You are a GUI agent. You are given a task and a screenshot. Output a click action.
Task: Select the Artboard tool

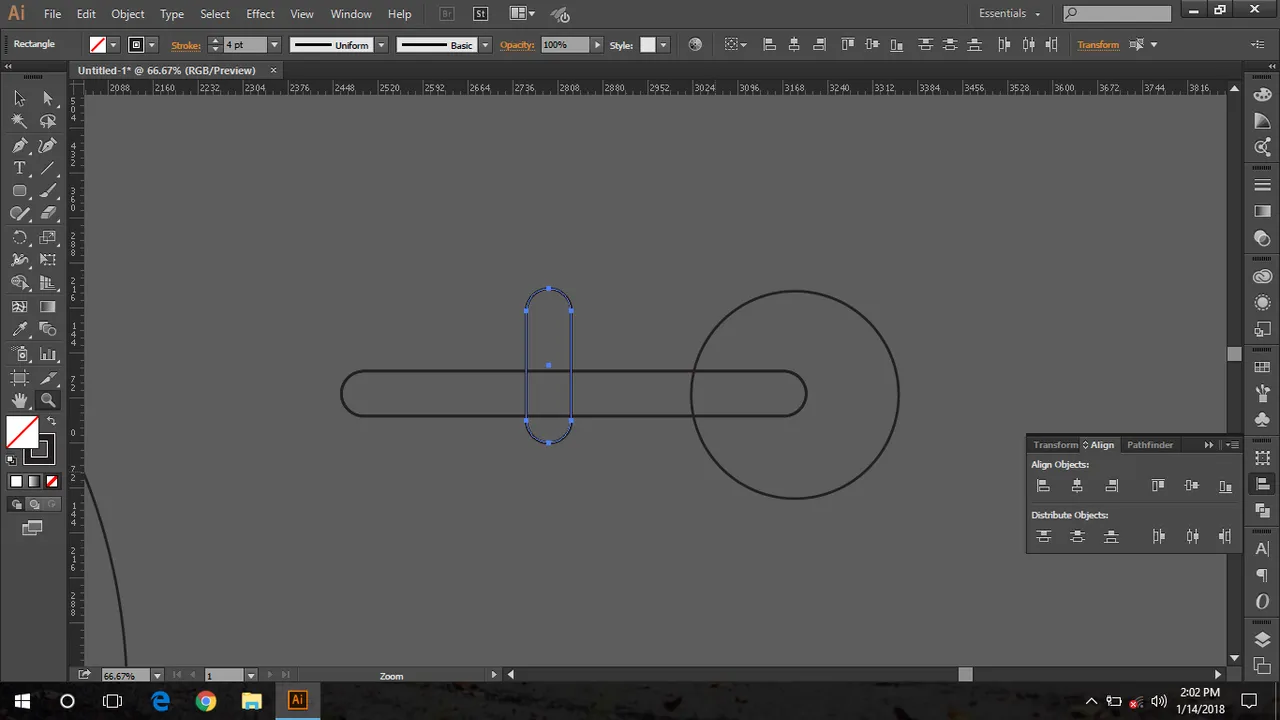19,377
